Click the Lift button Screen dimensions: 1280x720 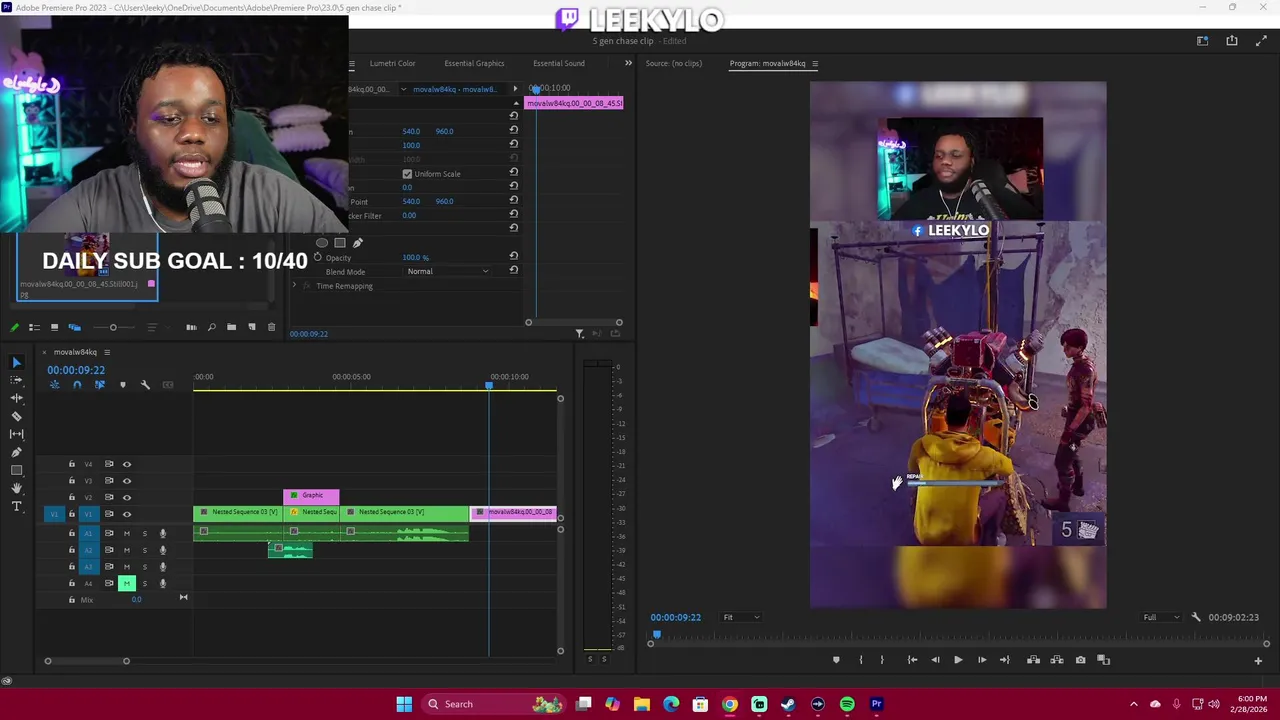click(1033, 660)
